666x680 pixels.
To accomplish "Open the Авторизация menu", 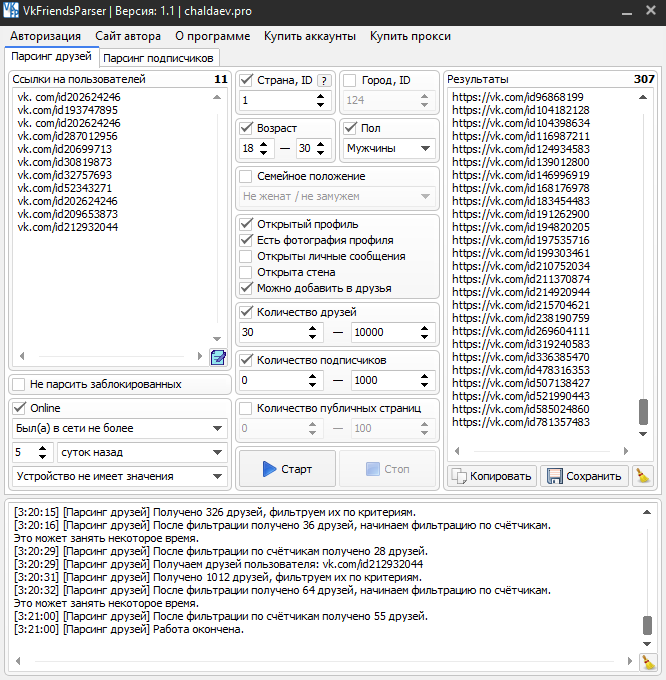I will [47, 36].
